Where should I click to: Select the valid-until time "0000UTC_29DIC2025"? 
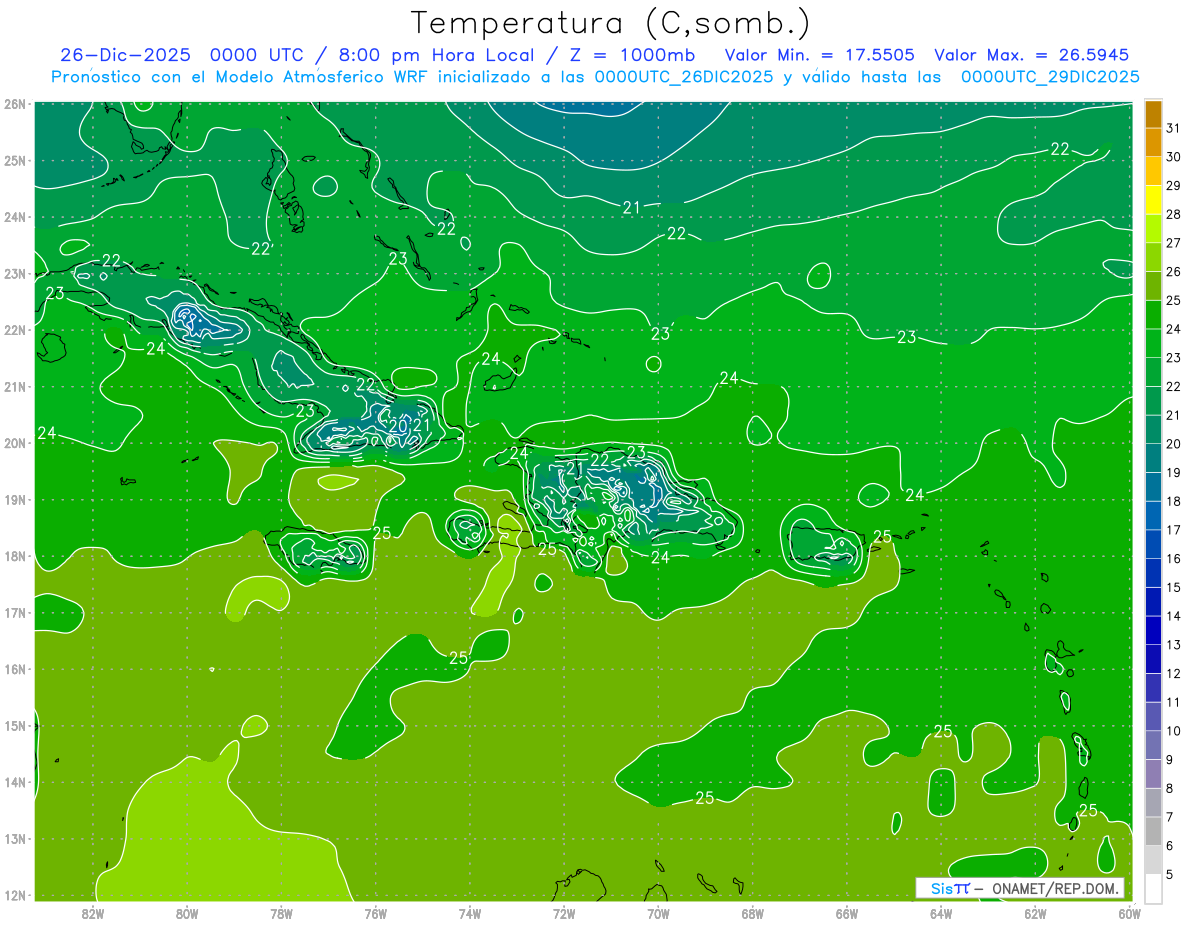[1050, 77]
